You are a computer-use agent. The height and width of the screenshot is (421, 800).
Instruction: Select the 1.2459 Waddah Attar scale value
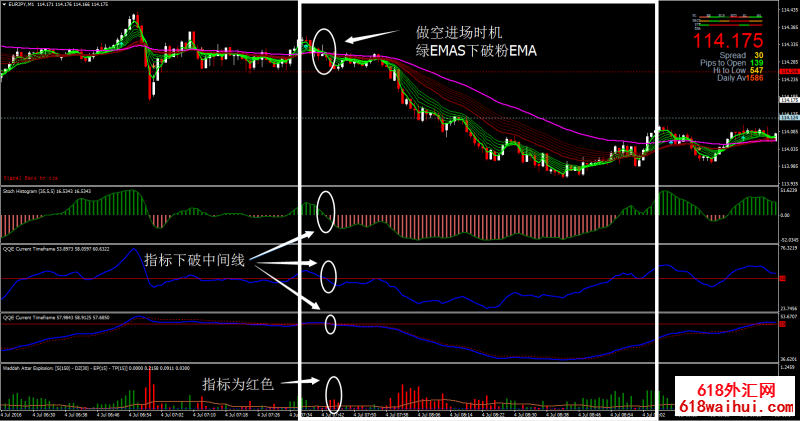pos(789,367)
